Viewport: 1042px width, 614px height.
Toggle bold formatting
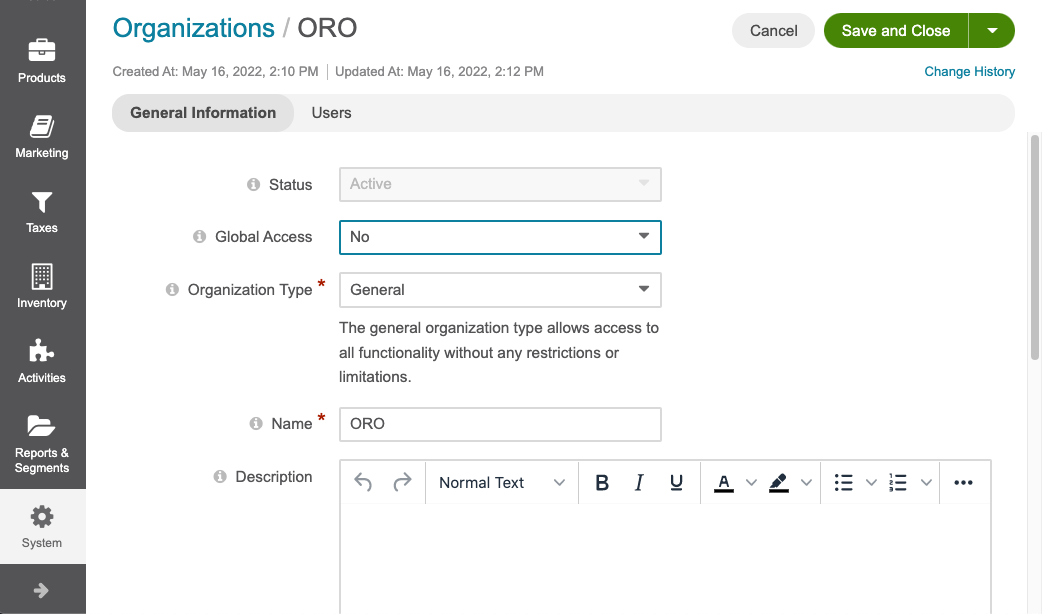(x=602, y=482)
